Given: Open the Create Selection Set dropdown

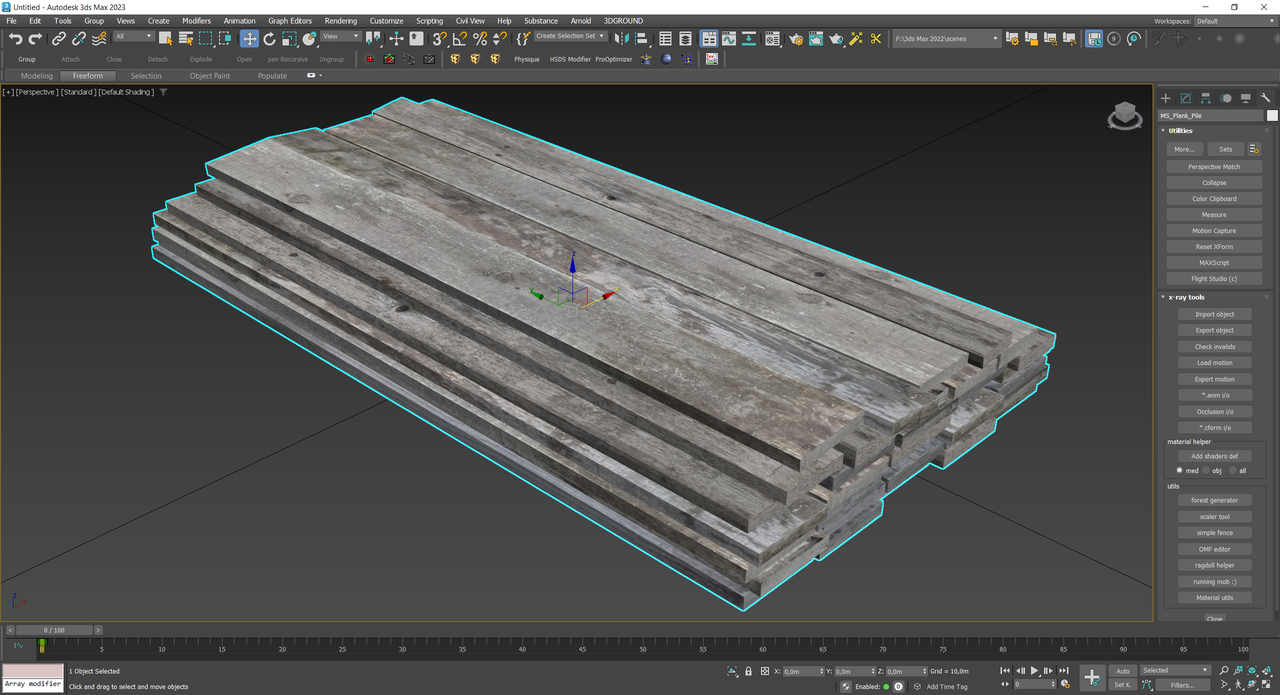Looking at the screenshot, I should 571,36.
